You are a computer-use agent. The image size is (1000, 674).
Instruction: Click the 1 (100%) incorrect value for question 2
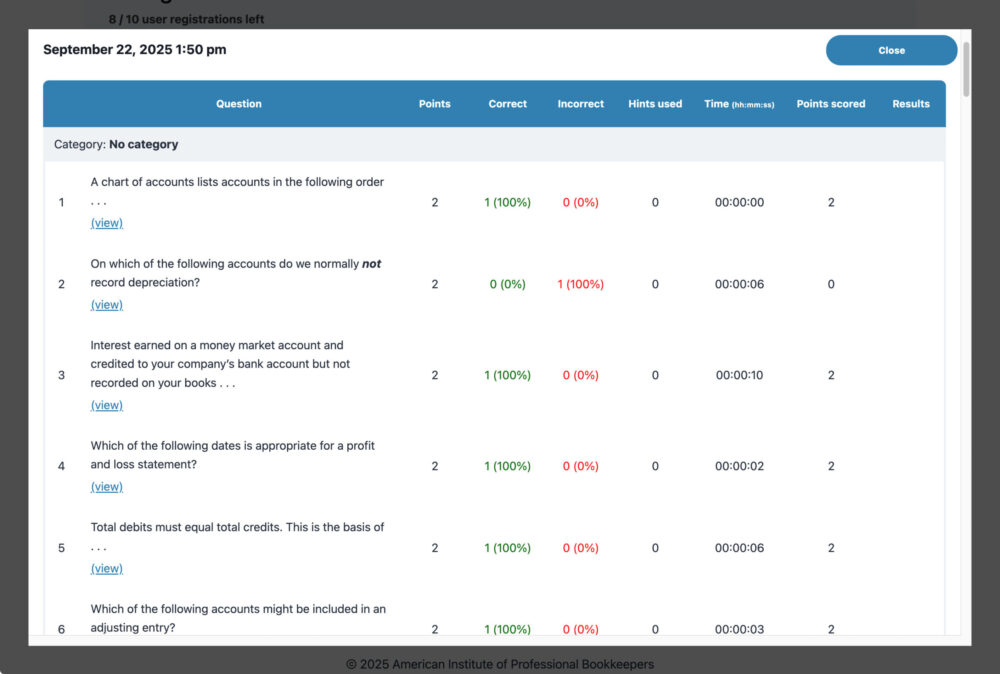[x=580, y=284]
